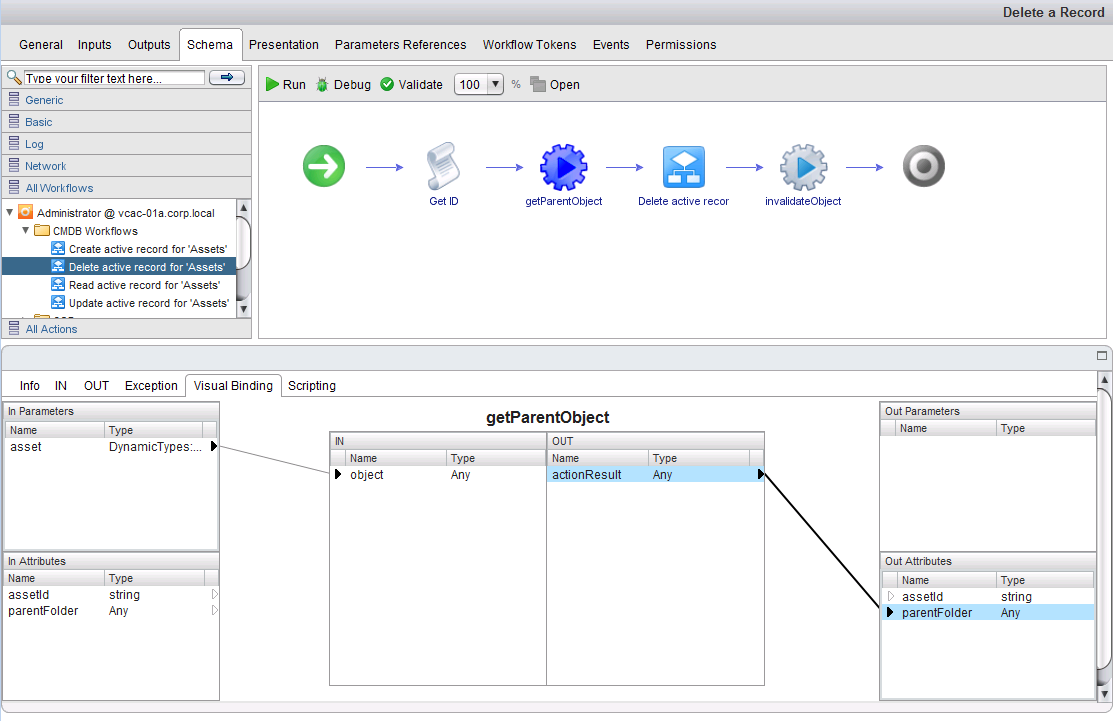Screen dimensions: 1113x721
Task: Click the All Actions category icon
Action: 13,328
